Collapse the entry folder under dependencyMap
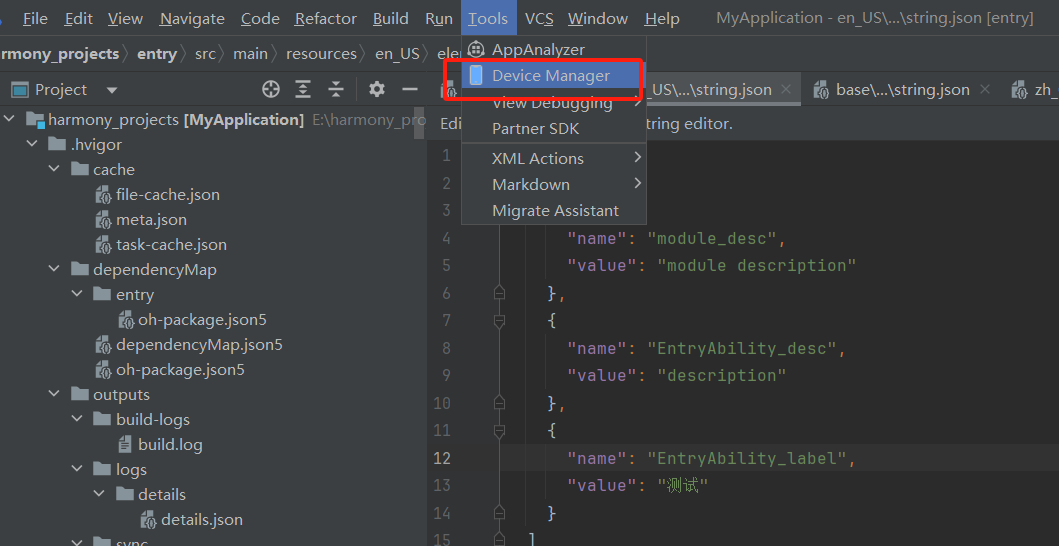 77,295
